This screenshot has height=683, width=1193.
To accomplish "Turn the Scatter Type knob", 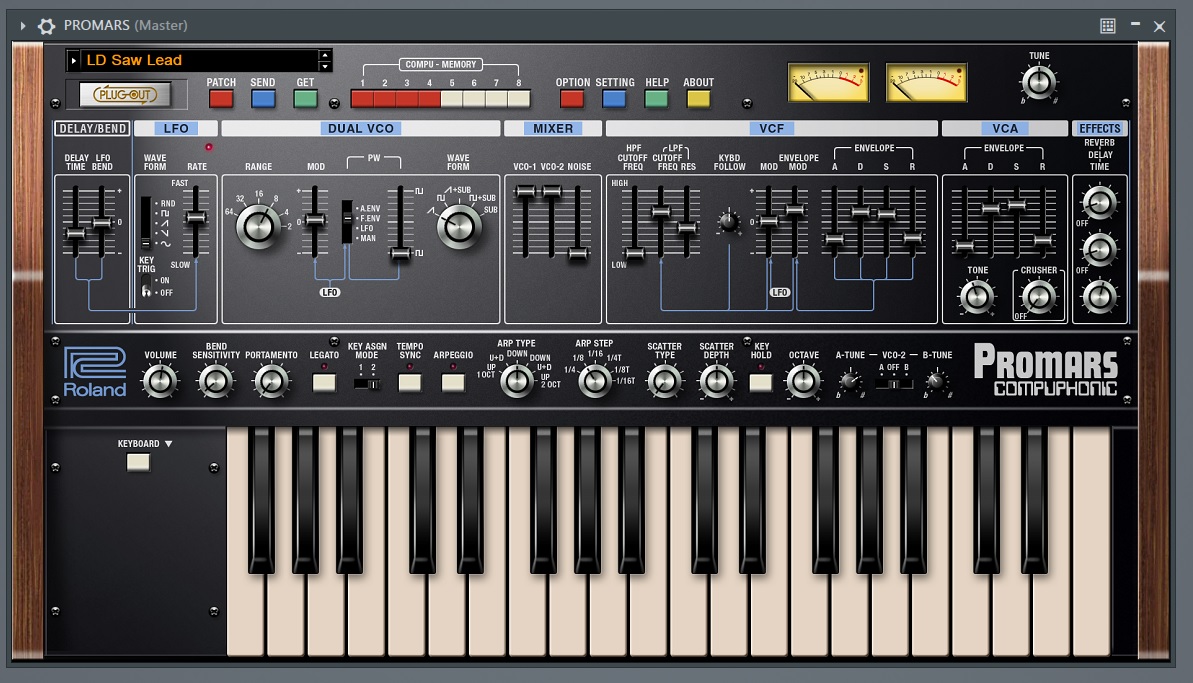I will pos(664,381).
